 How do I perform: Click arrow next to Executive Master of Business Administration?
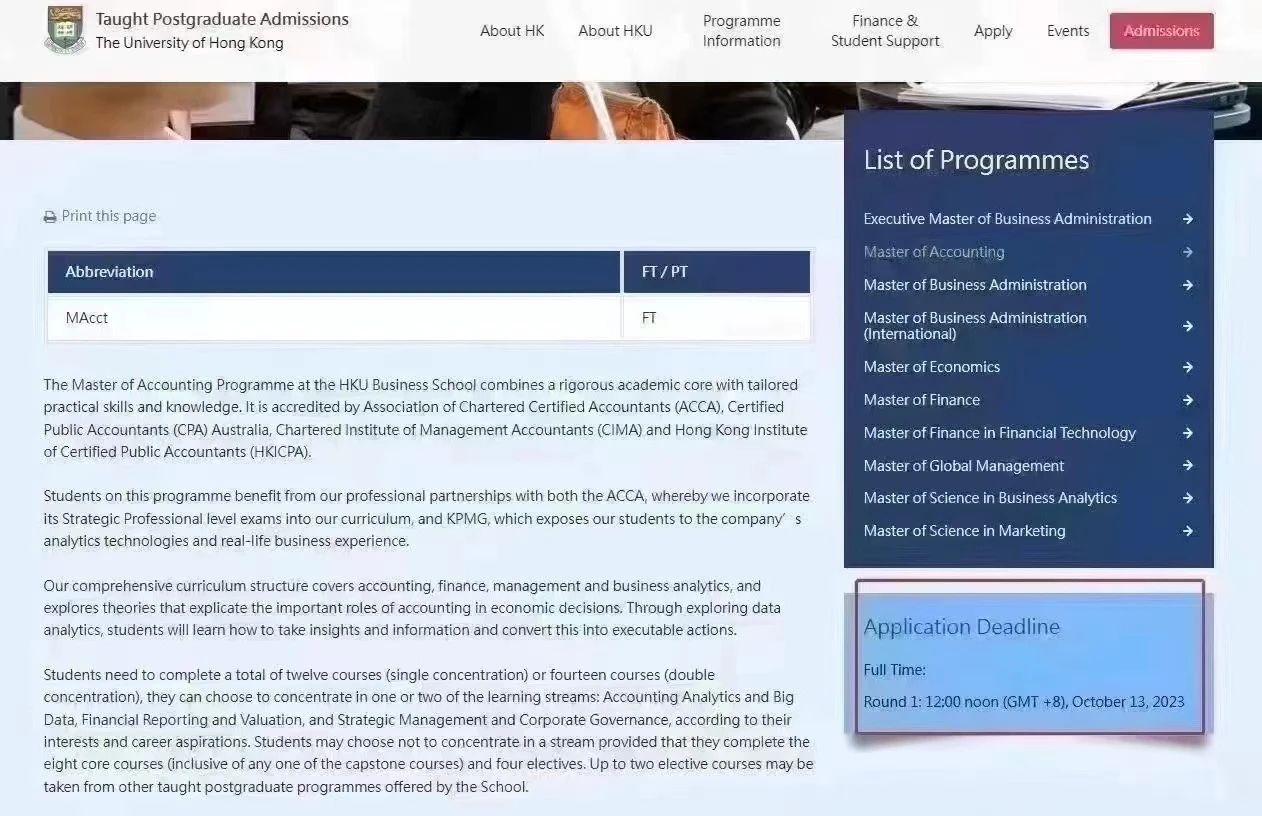point(1187,219)
